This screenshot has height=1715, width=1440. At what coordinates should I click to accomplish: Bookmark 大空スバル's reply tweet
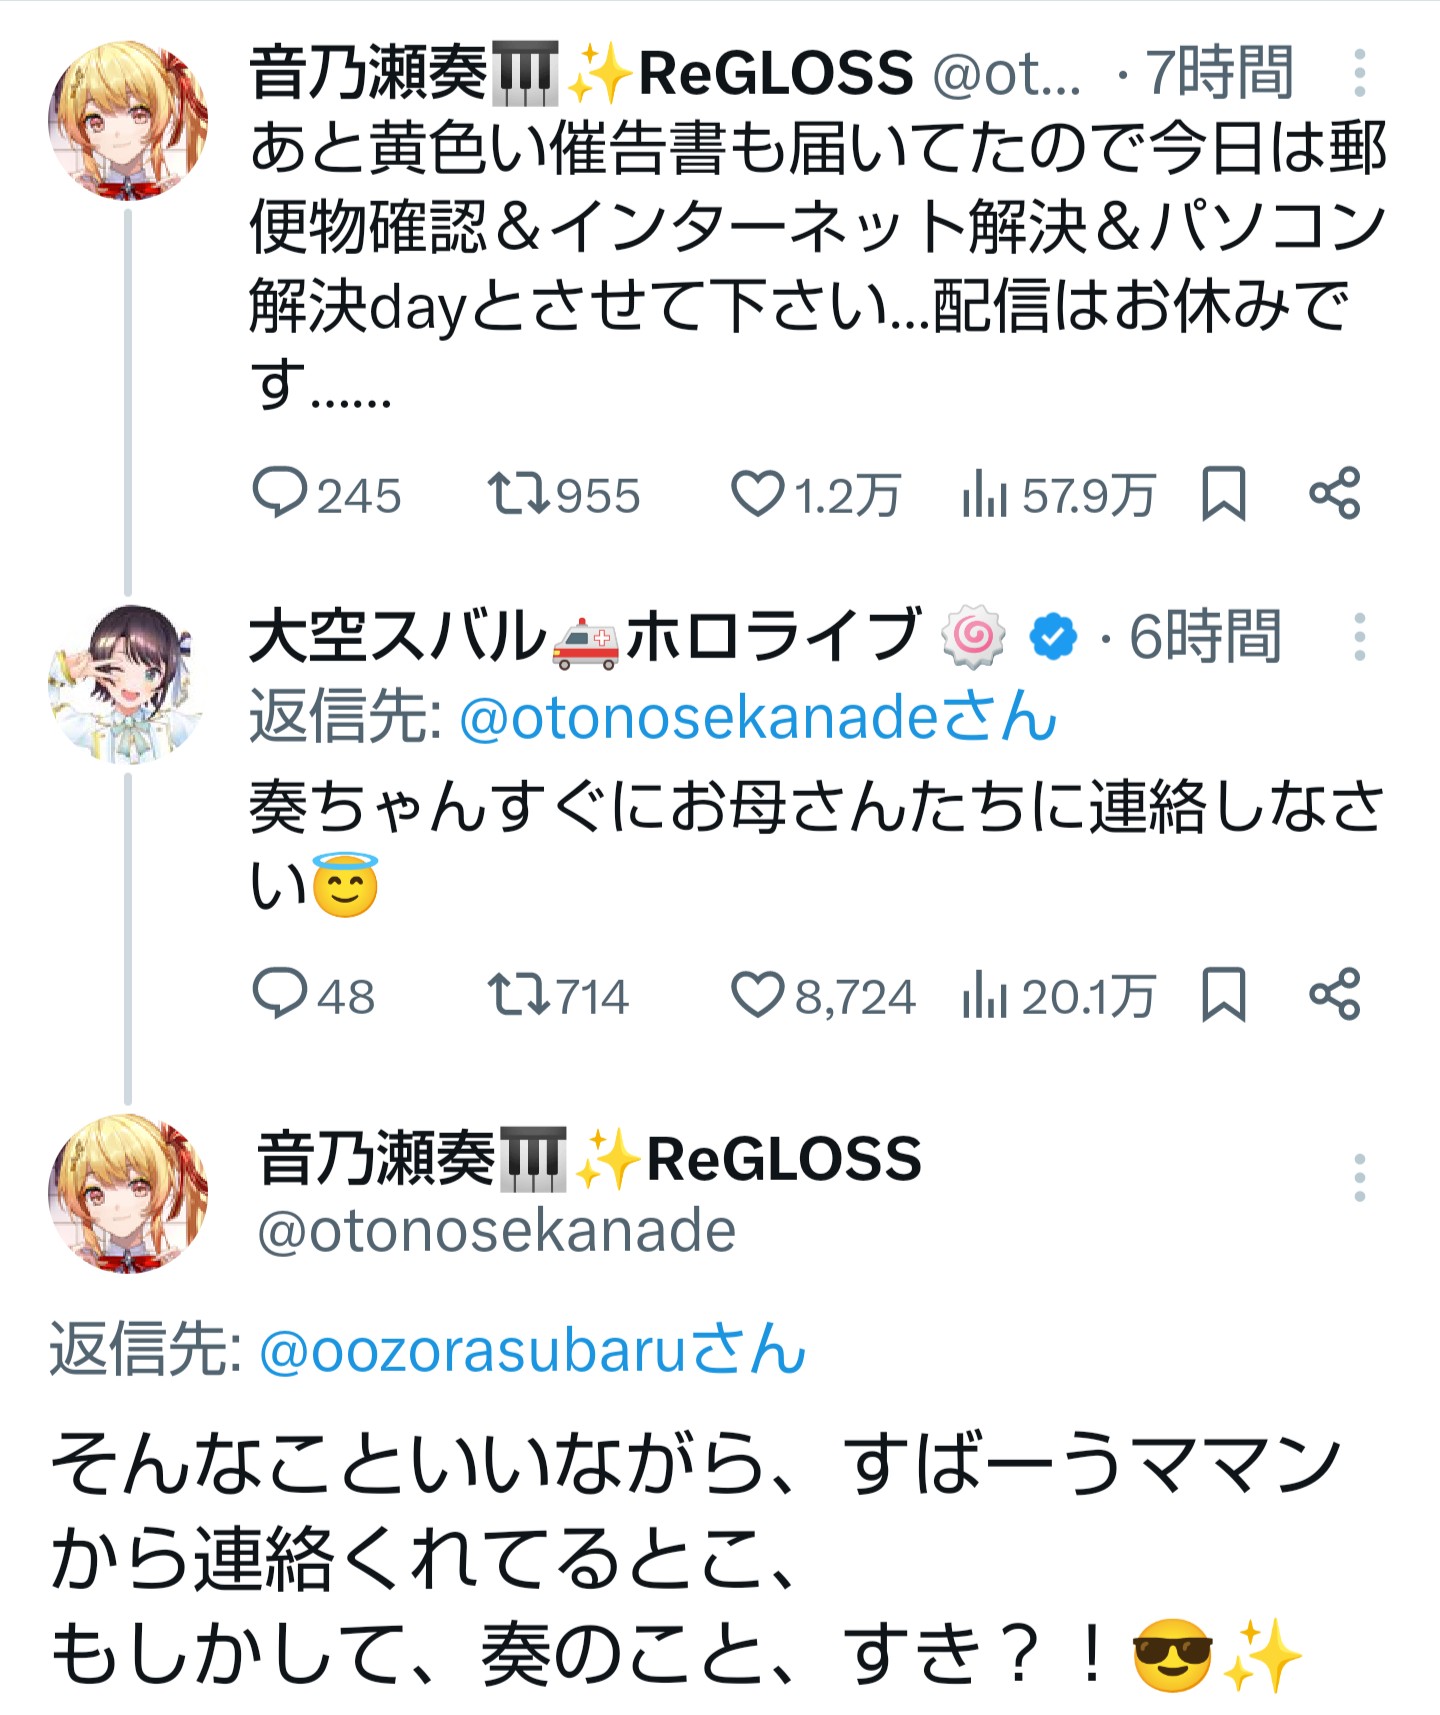tap(1223, 994)
